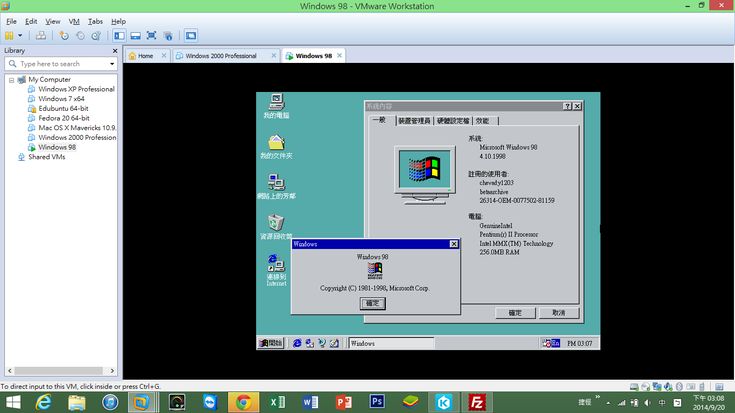Open Chrome from the host taskbar

tap(243, 402)
